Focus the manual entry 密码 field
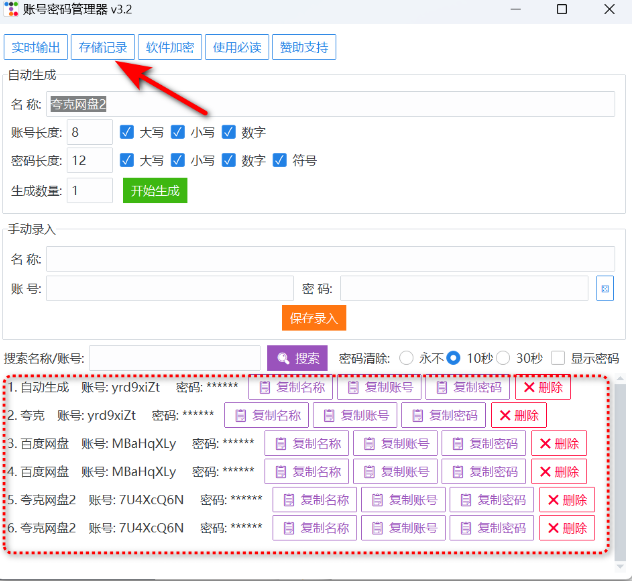 pos(464,288)
